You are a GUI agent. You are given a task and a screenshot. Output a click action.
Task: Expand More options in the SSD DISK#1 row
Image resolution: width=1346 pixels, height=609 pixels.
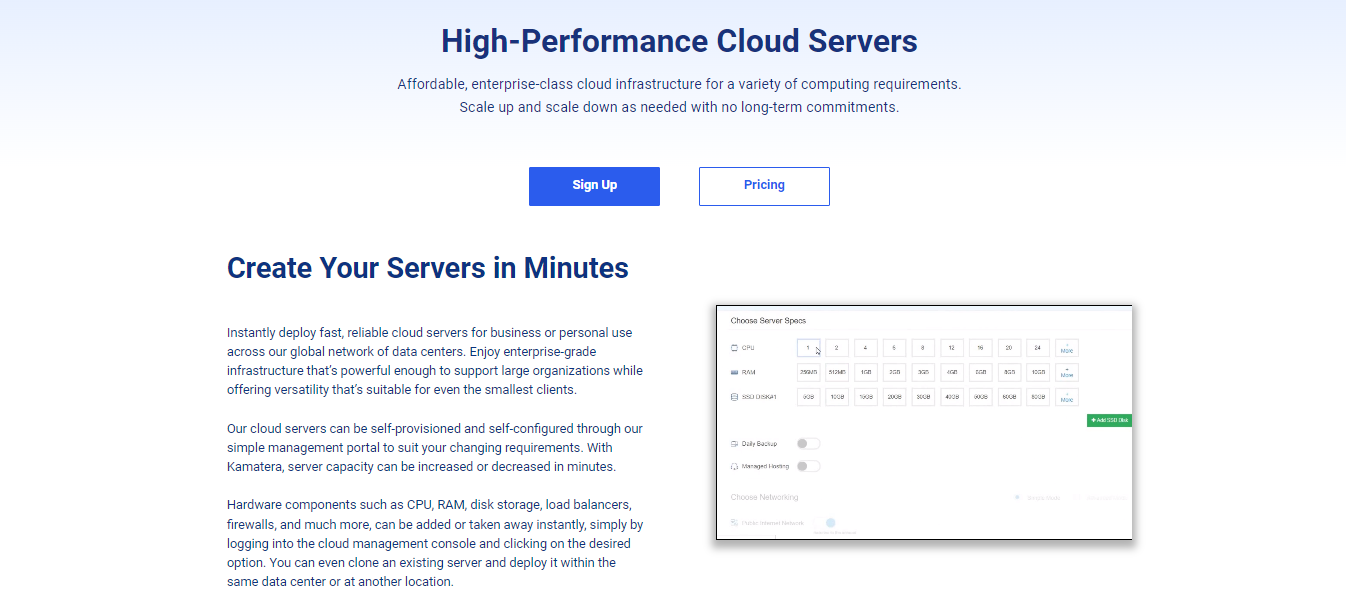pyautogui.click(x=1067, y=397)
